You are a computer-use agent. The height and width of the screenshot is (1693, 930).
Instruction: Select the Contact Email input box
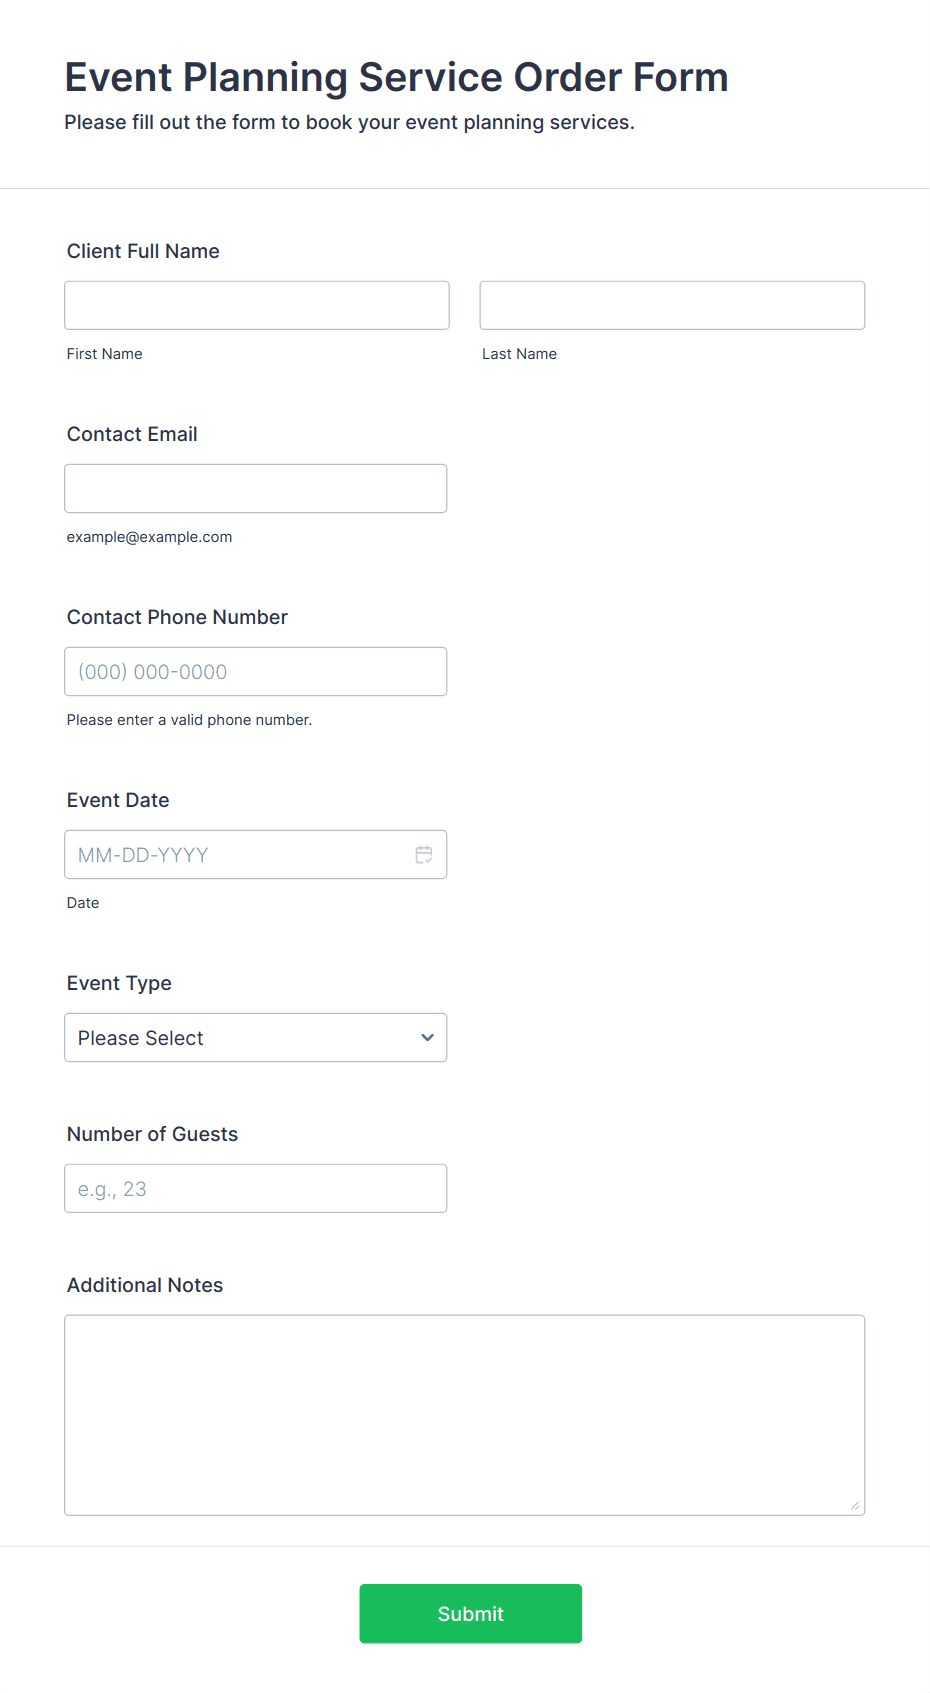(255, 488)
